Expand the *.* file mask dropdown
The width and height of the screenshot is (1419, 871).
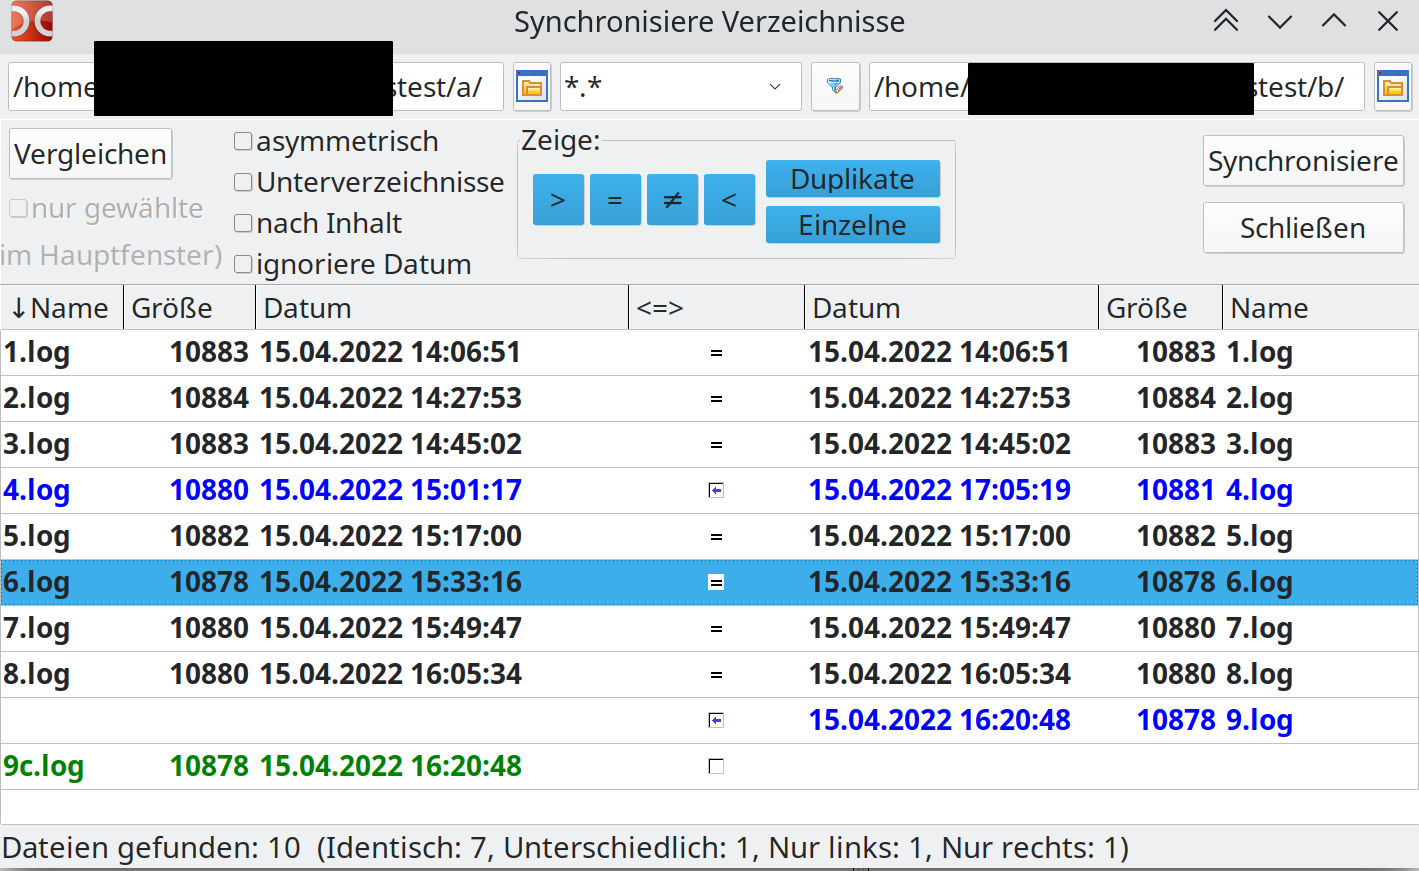[x=775, y=87]
